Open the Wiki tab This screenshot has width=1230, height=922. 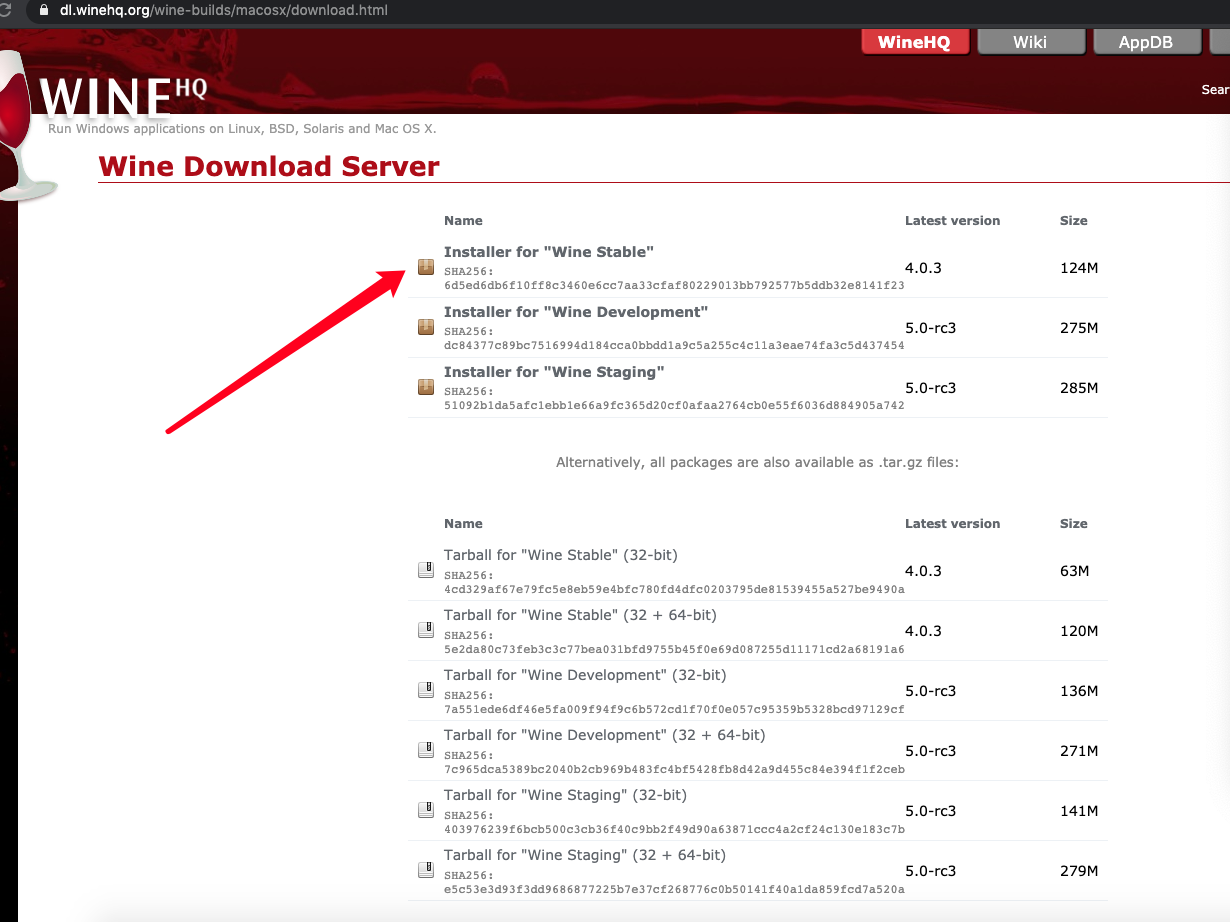point(1030,42)
